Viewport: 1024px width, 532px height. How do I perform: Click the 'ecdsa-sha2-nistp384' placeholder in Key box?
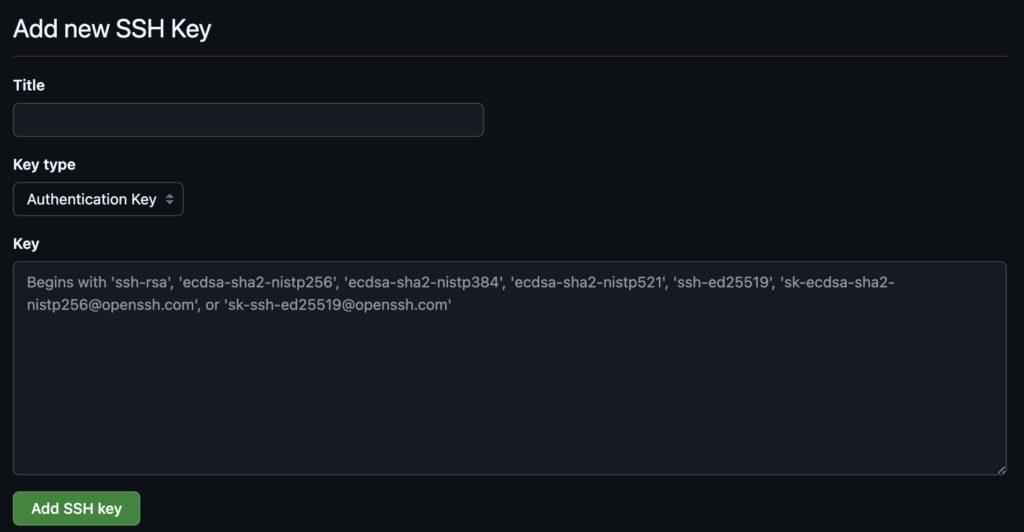pos(423,283)
